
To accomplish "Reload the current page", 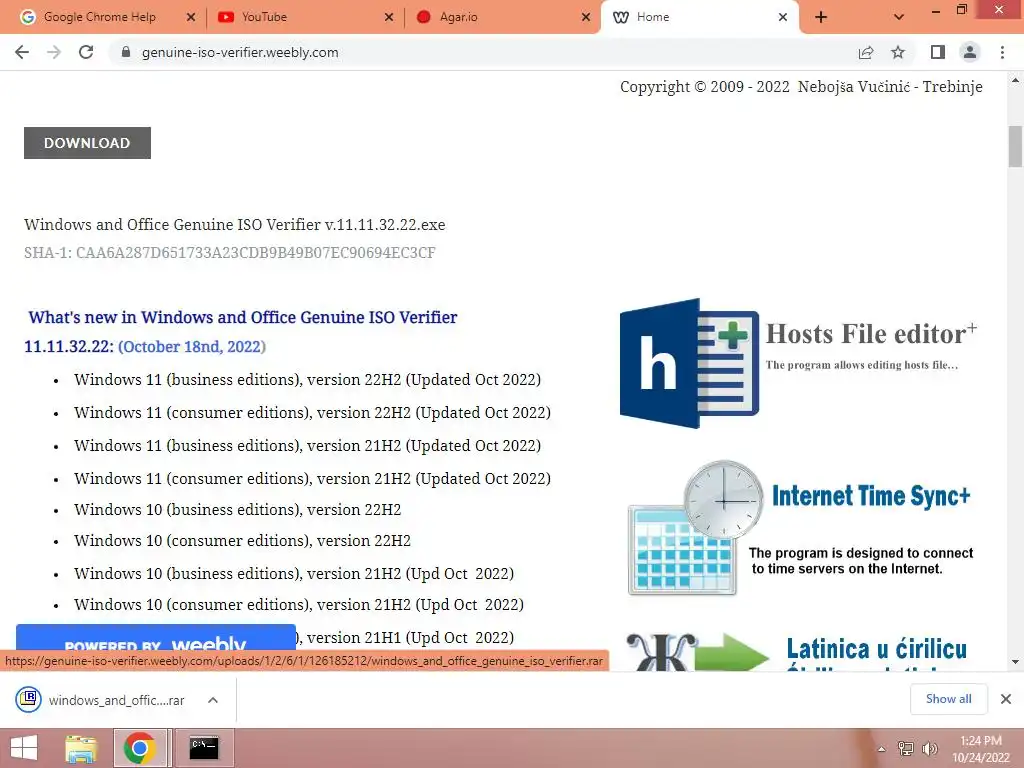I will [x=86, y=52].
